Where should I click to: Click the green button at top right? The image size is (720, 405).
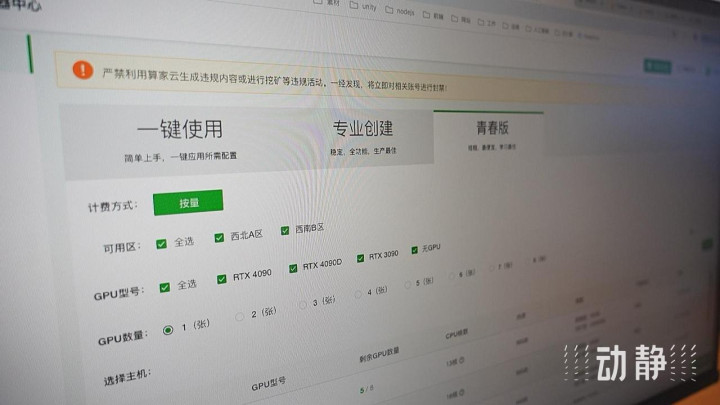pos(658,66)
